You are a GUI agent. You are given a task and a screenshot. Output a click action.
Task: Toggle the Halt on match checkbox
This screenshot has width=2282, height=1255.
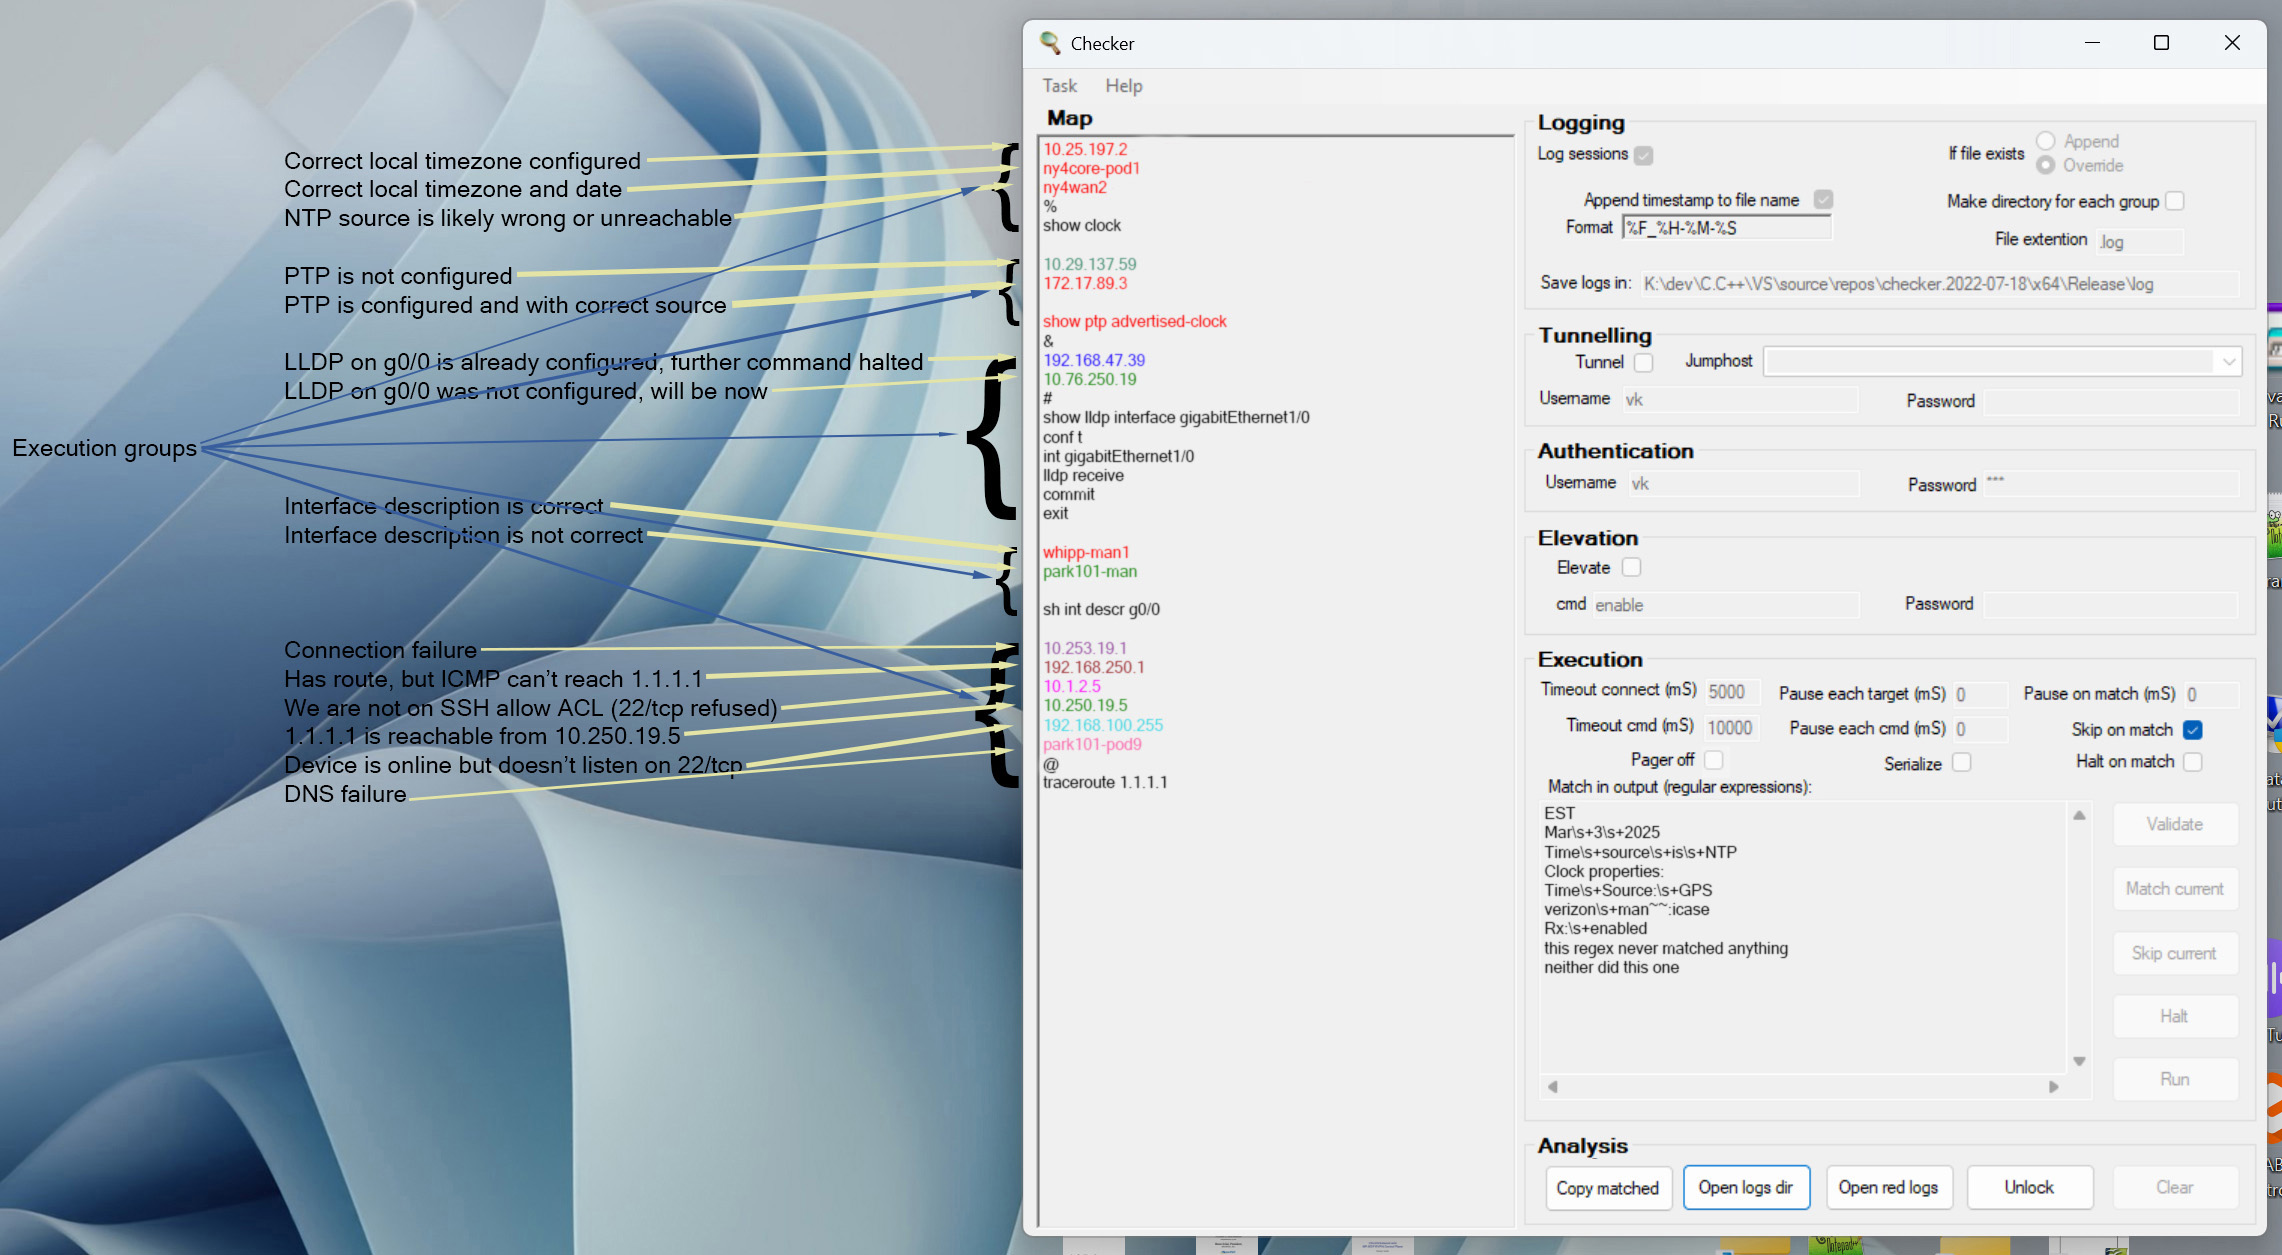[x=2193, y=762]
